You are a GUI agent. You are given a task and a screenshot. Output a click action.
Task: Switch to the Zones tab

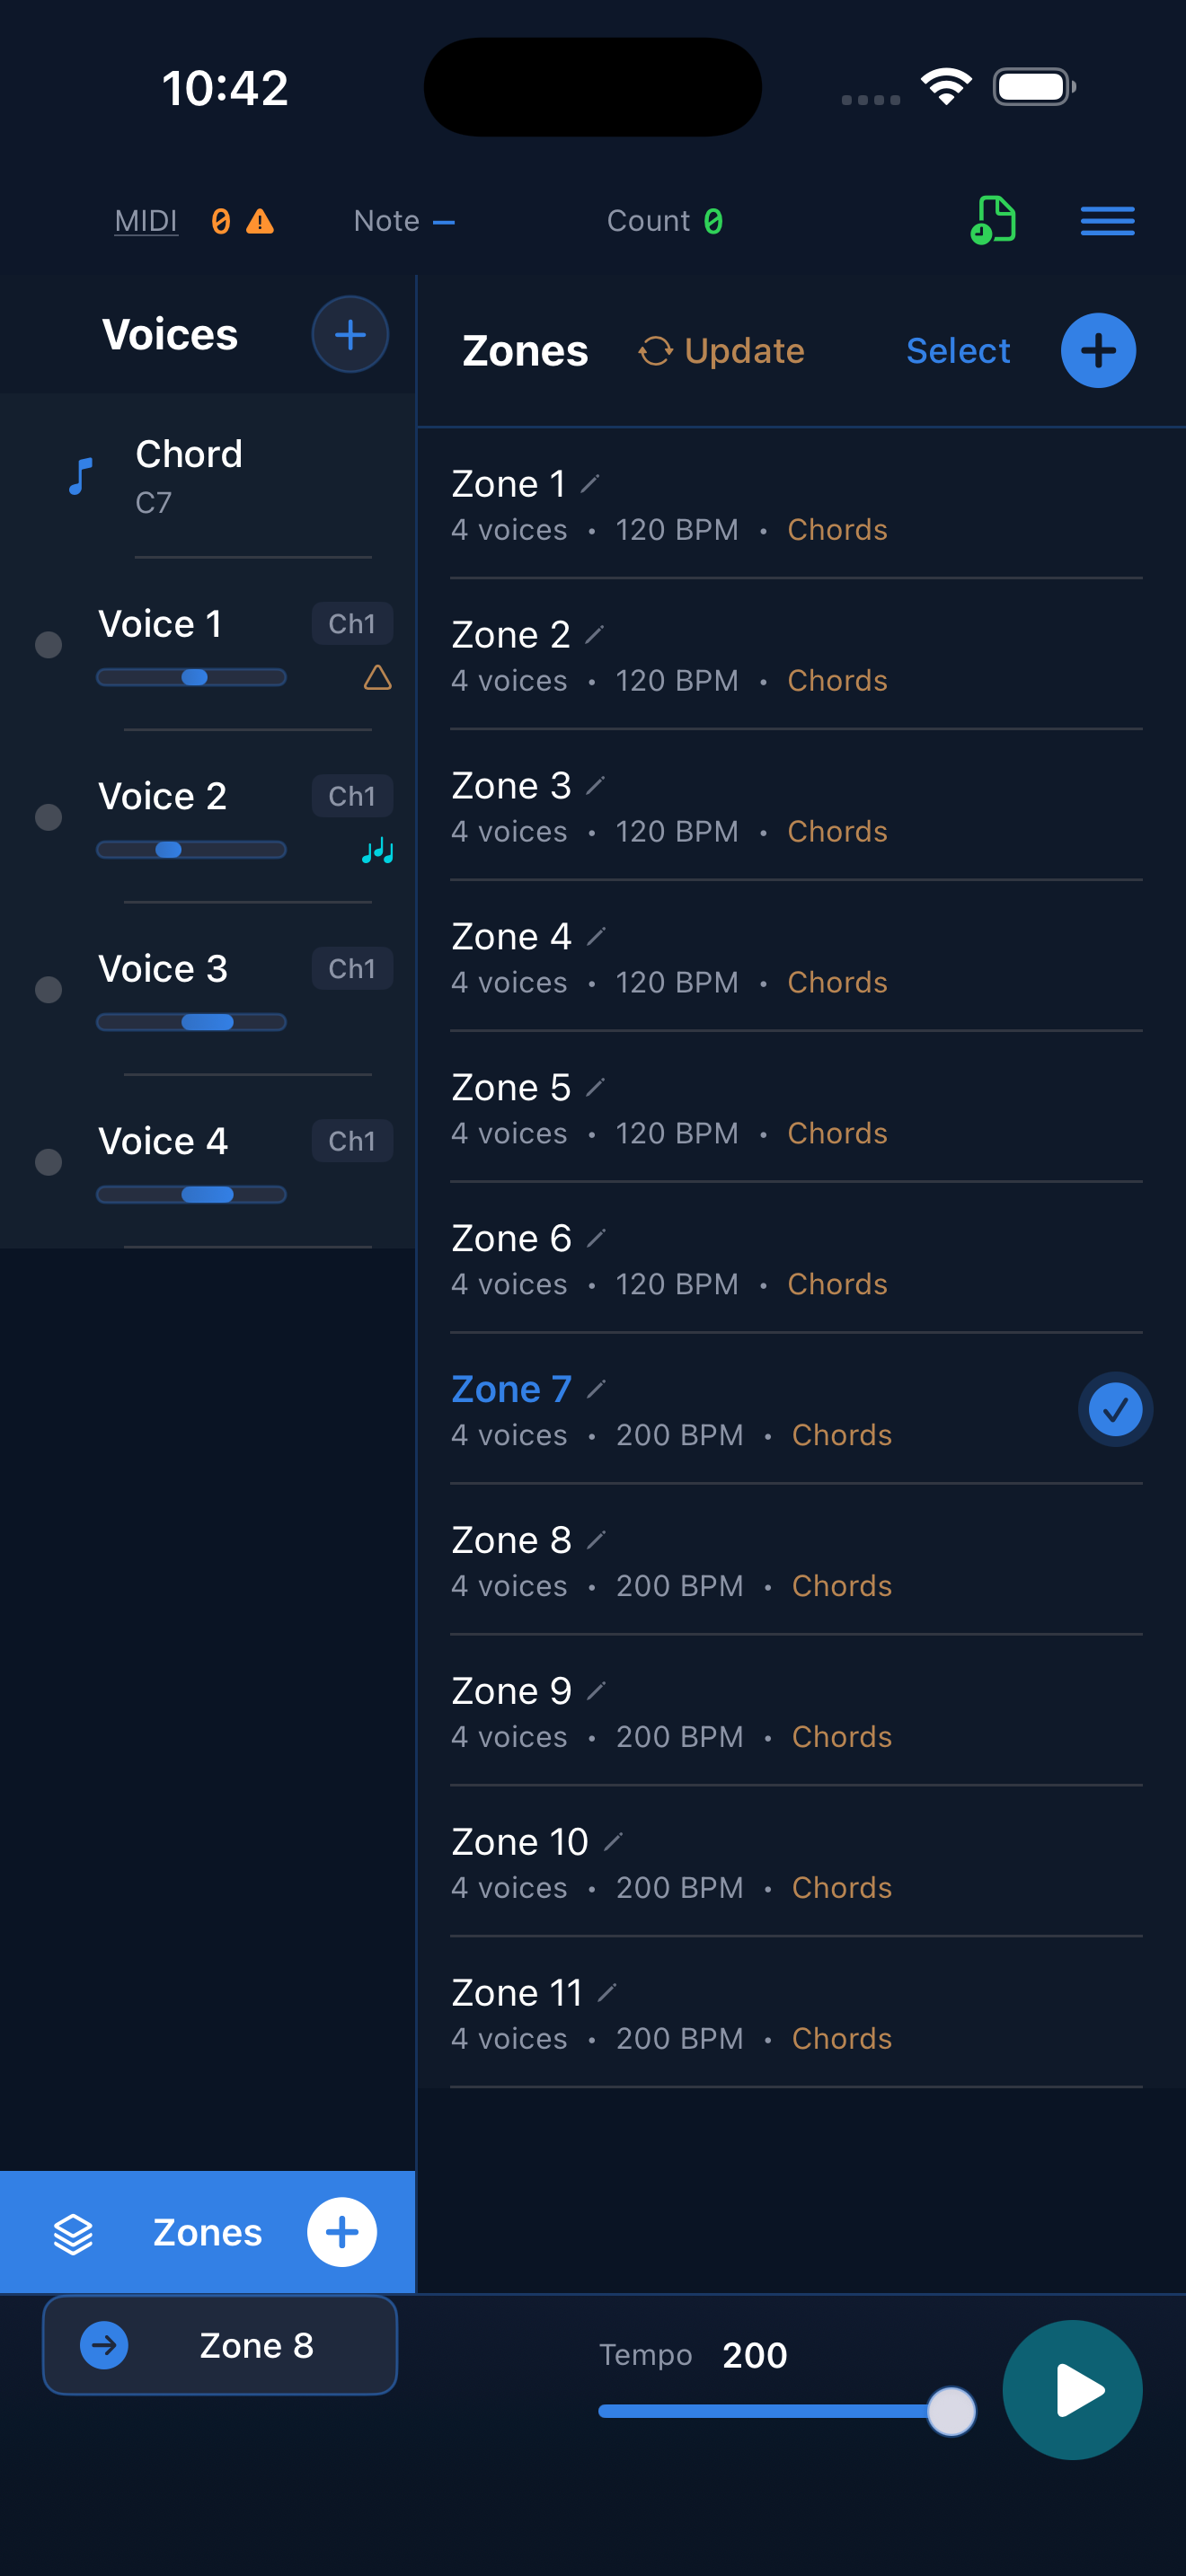207,2232
